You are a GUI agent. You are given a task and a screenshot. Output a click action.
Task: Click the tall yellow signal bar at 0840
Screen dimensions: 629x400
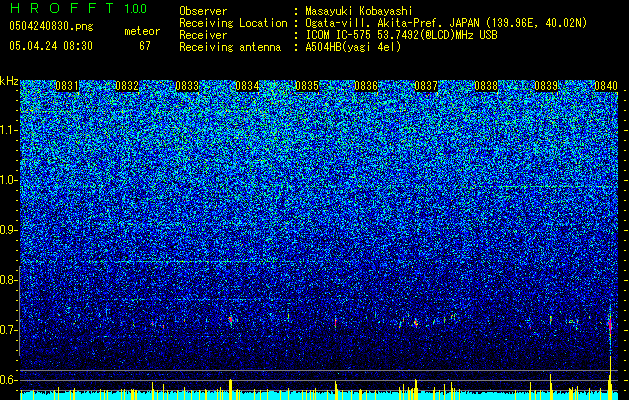[610, 377]
